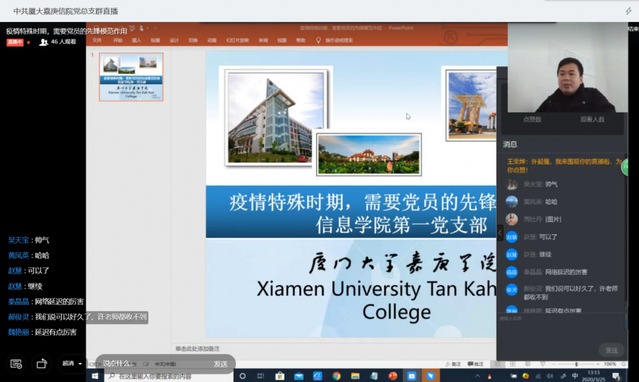Click the 发送 button in message panel
The height and width of the screenshot is (382, 639).
(x=611, y=350)
